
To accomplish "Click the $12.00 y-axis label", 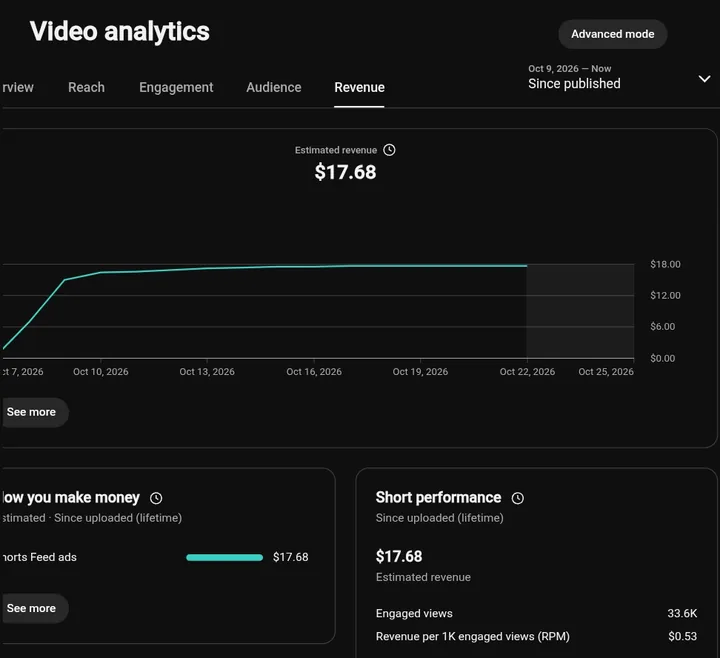I will [665, 295].
